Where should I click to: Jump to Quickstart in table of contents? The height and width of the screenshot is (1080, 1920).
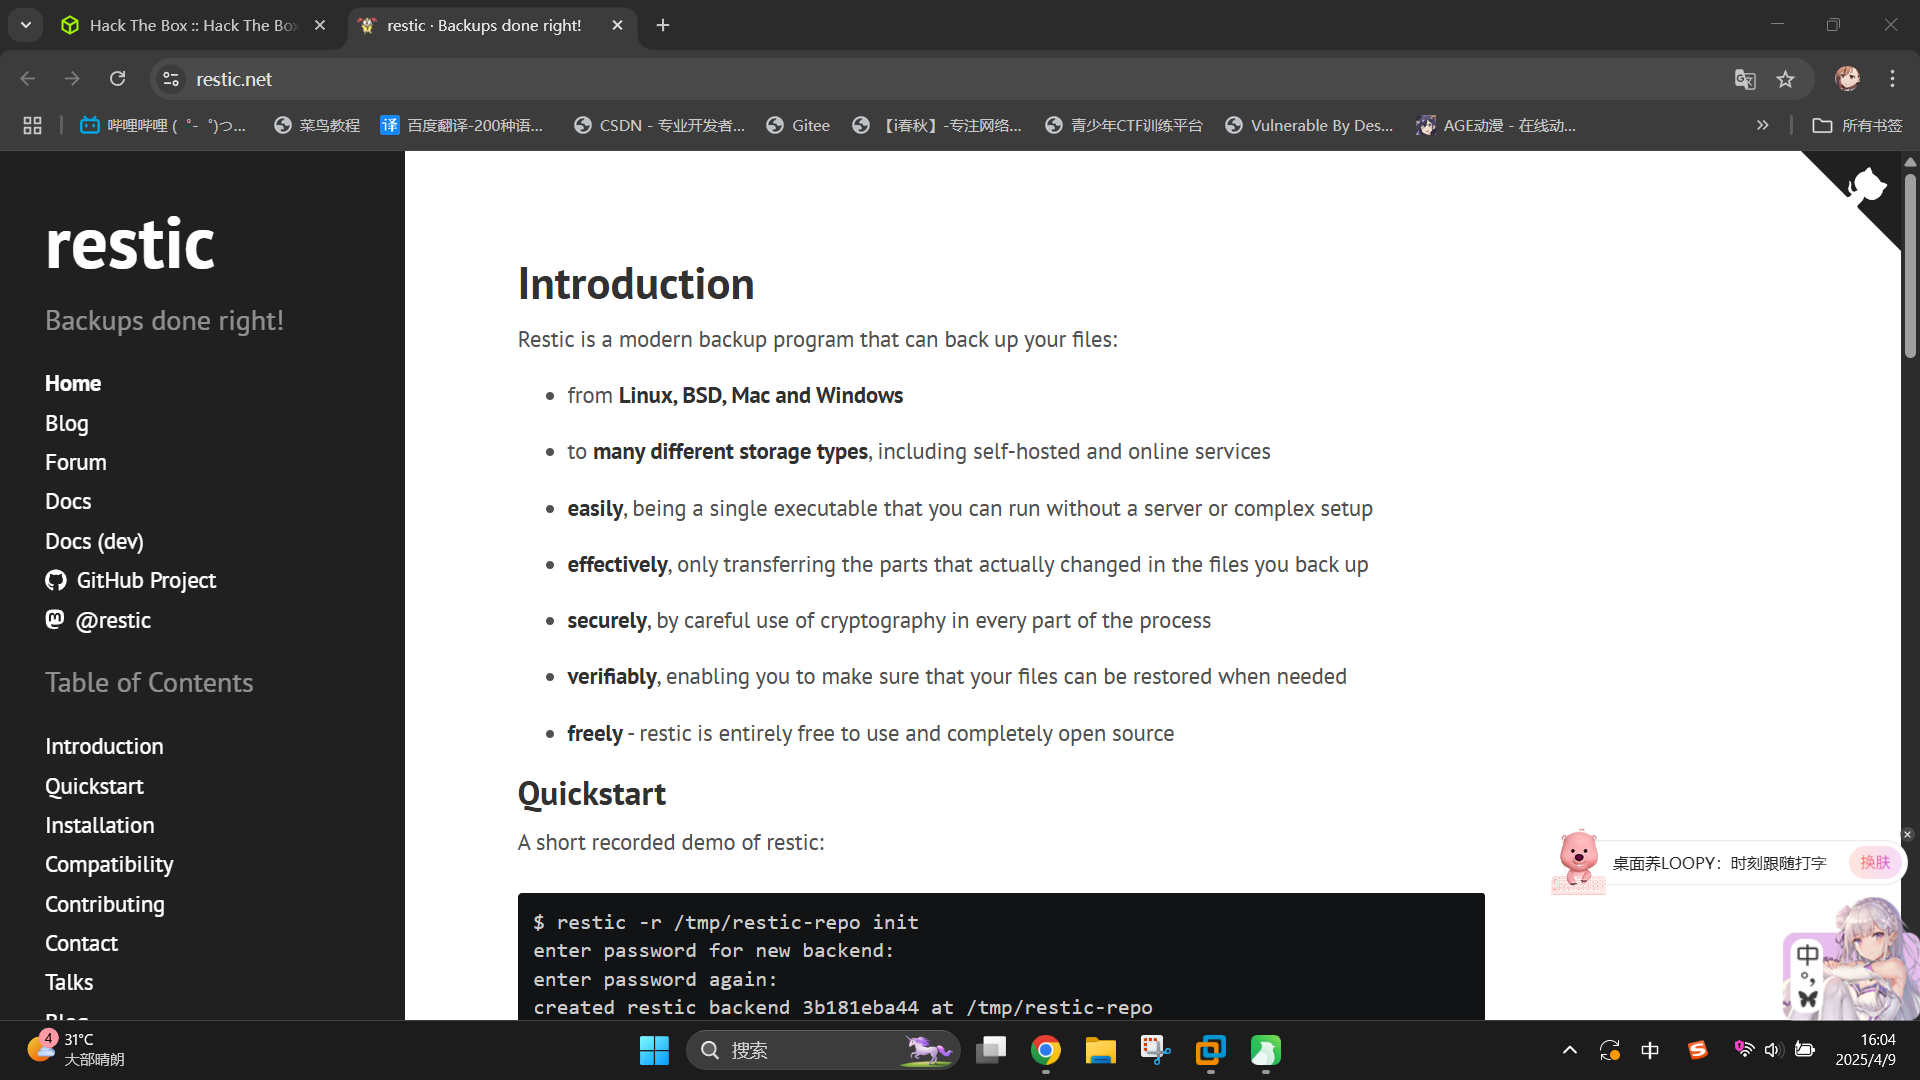click(94, 786)
